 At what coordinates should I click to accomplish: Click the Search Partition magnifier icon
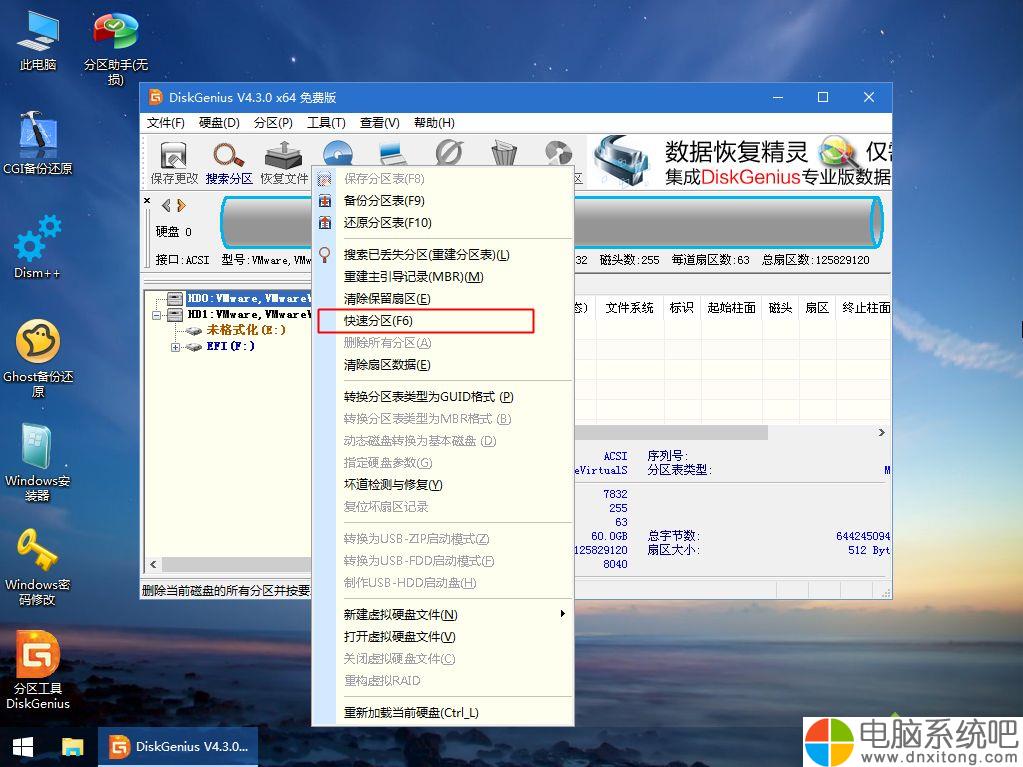[229, 162]
